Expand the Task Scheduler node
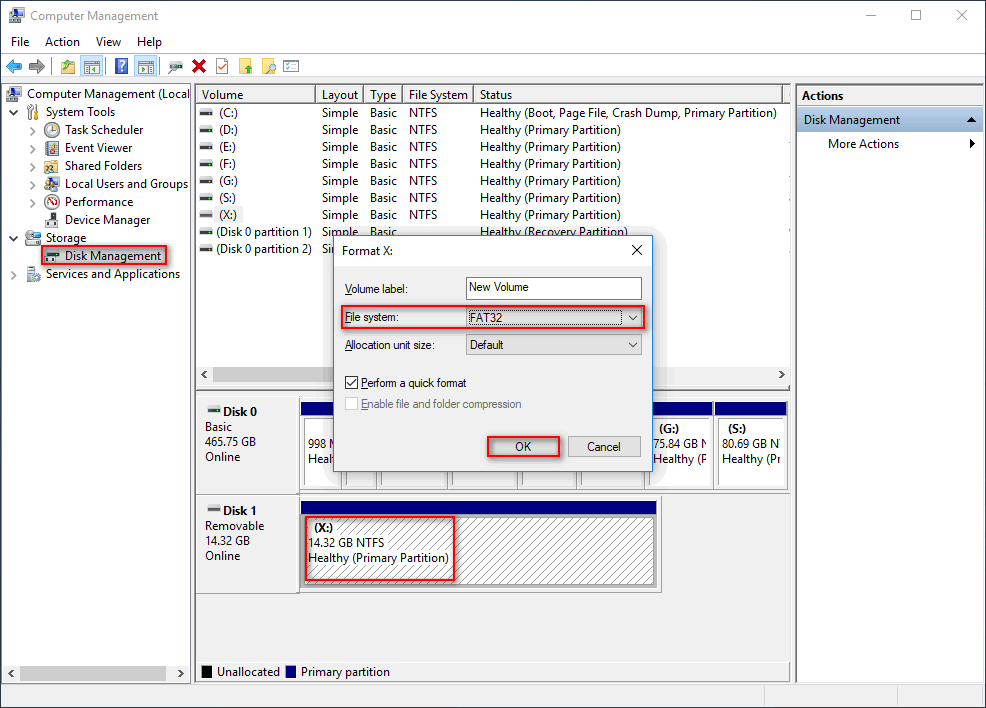Screen dimensions: 986x708 tap(33, 131)
